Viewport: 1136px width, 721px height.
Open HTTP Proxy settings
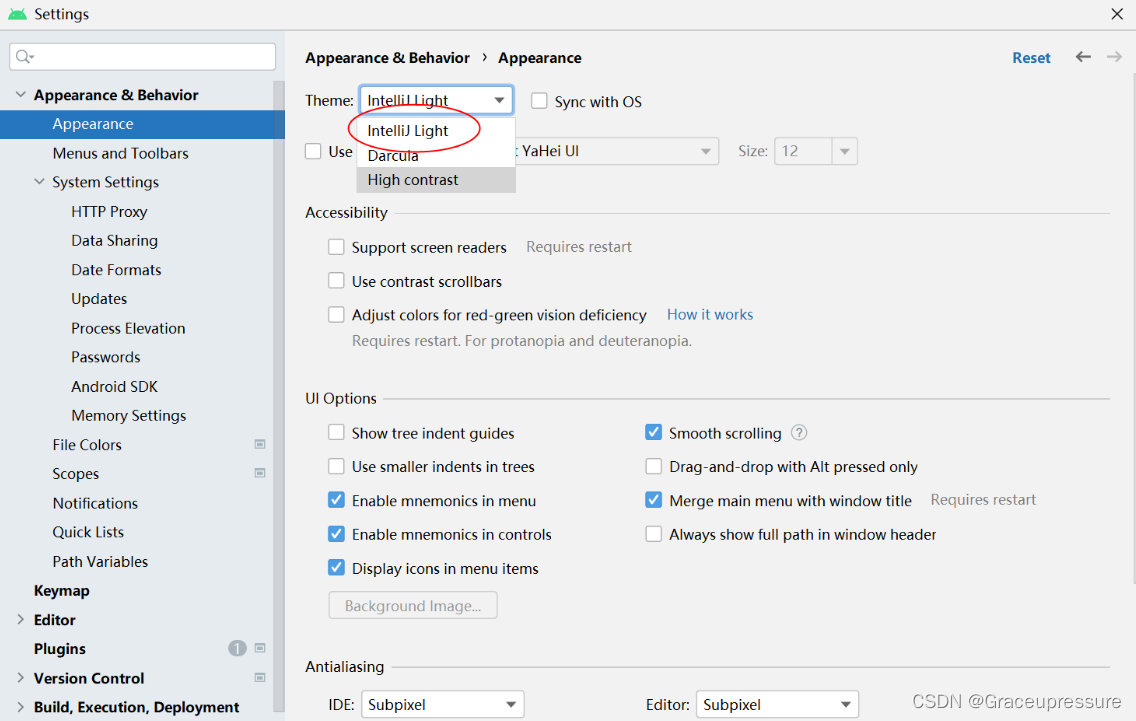pyautogui.click(x=109, y=212)
